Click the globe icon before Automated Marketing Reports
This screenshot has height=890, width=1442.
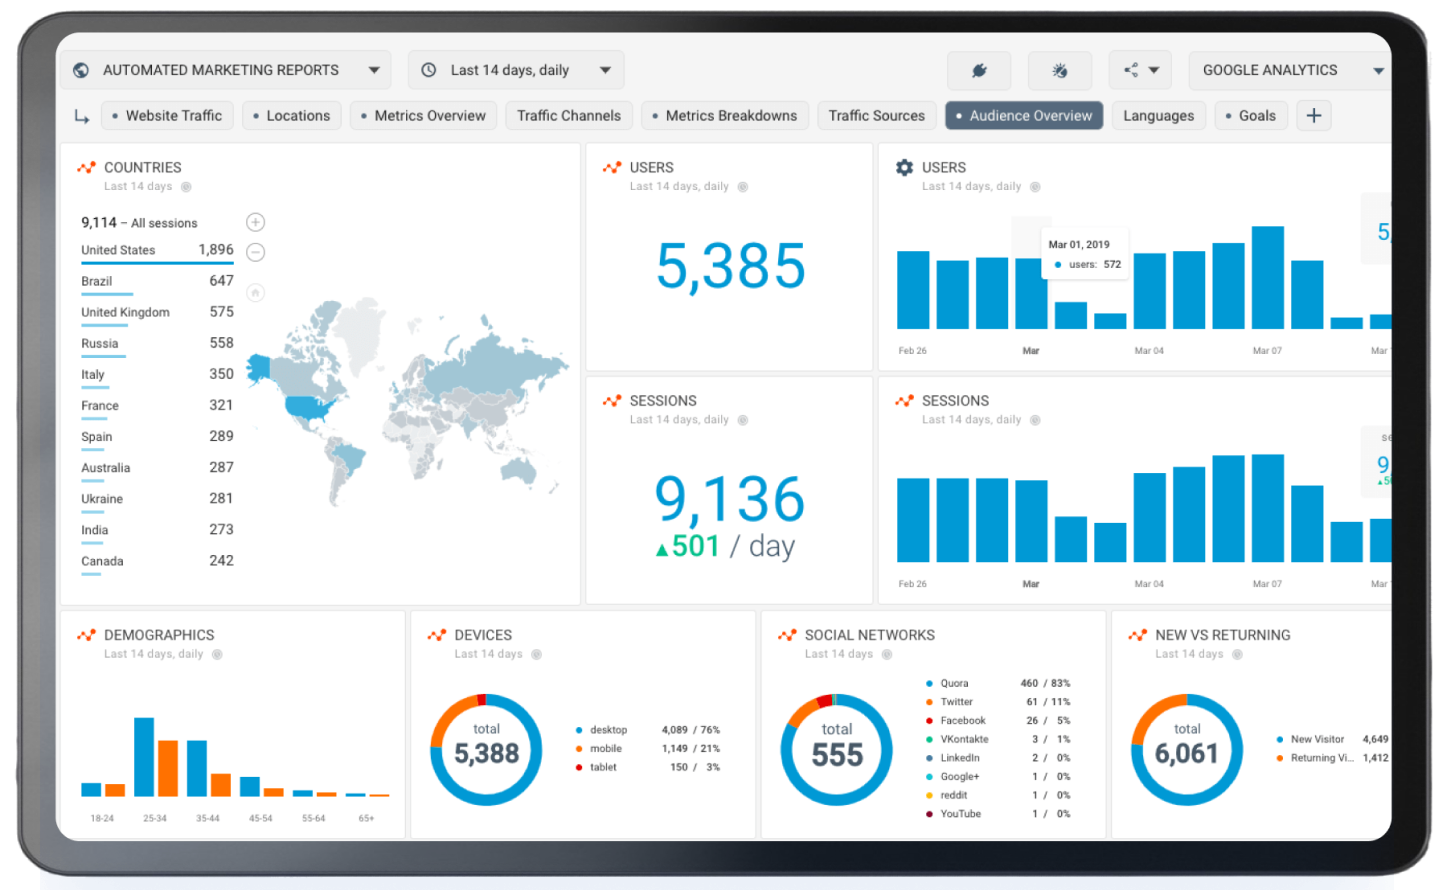click(x=81, y=70)
